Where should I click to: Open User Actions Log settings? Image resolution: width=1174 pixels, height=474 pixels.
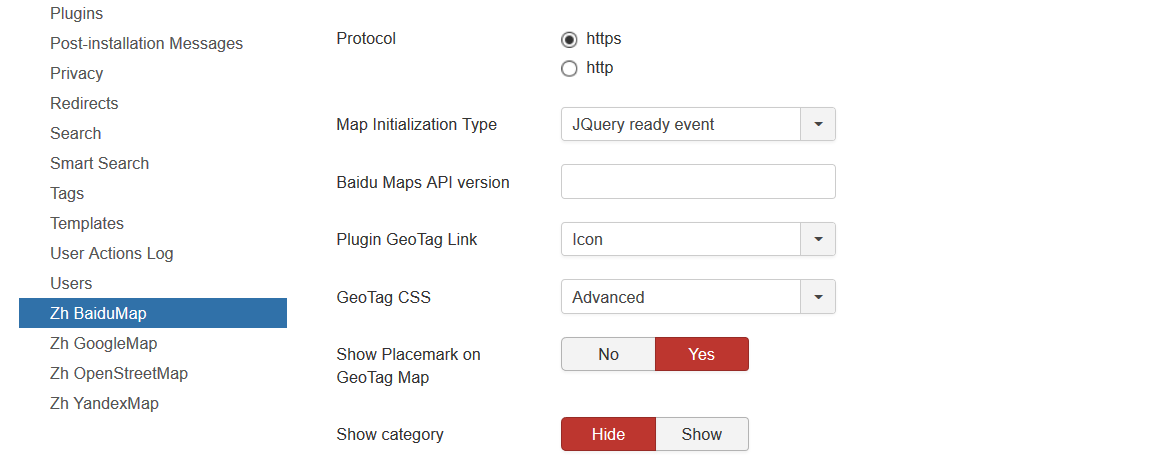(111, 254)
